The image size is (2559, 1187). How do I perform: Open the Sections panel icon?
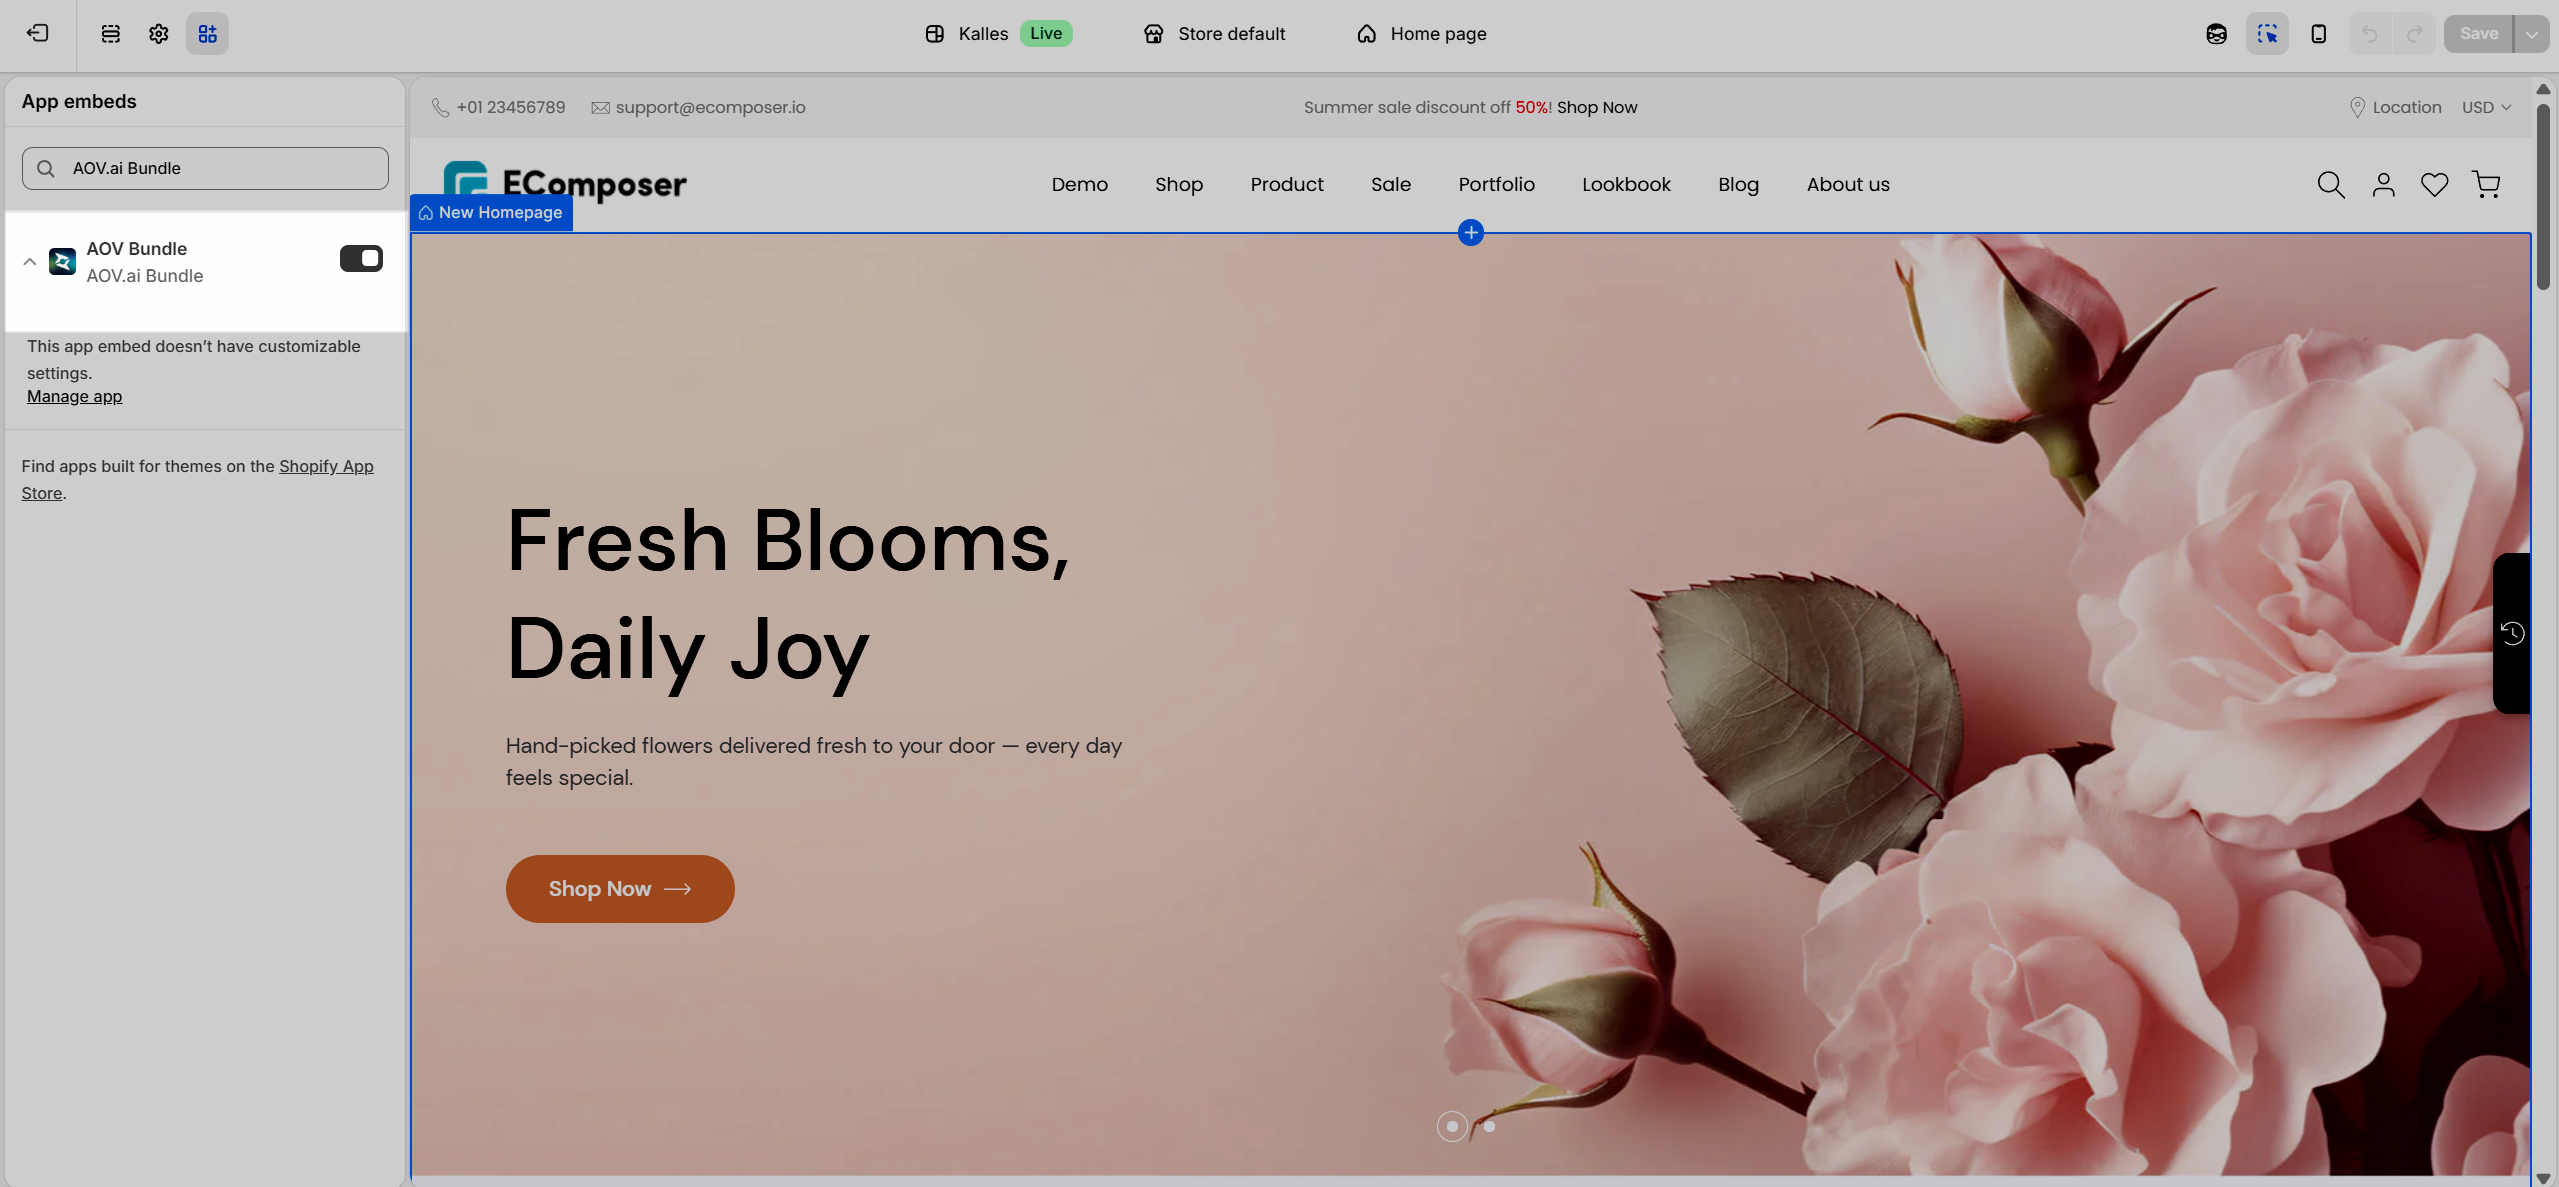pos(110,33)
